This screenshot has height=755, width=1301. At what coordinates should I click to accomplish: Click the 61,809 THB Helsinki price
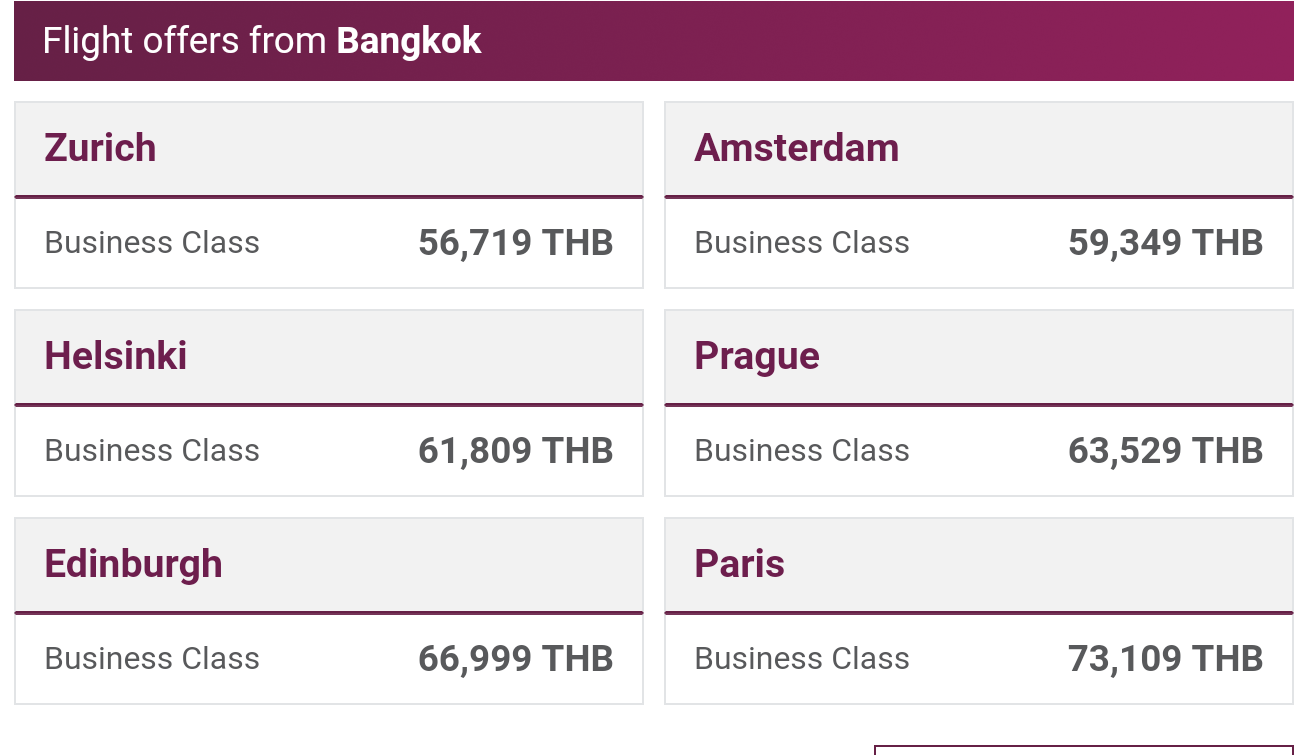[x=515, y=451]
